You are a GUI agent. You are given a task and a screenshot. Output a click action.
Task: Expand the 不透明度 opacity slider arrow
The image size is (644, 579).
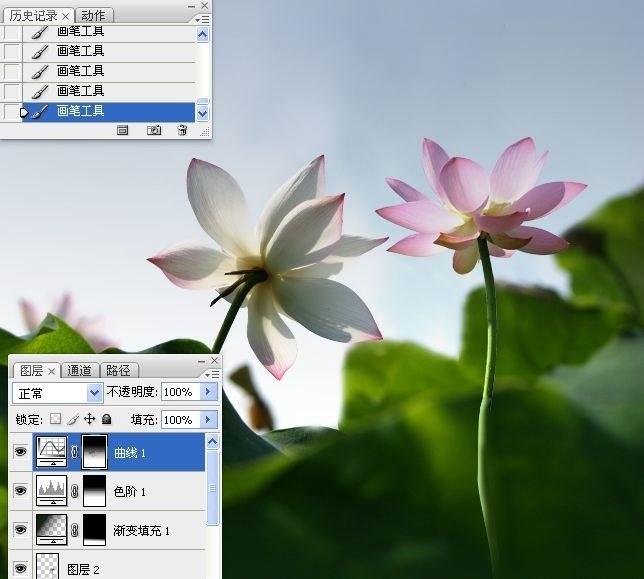click(208, 392)
